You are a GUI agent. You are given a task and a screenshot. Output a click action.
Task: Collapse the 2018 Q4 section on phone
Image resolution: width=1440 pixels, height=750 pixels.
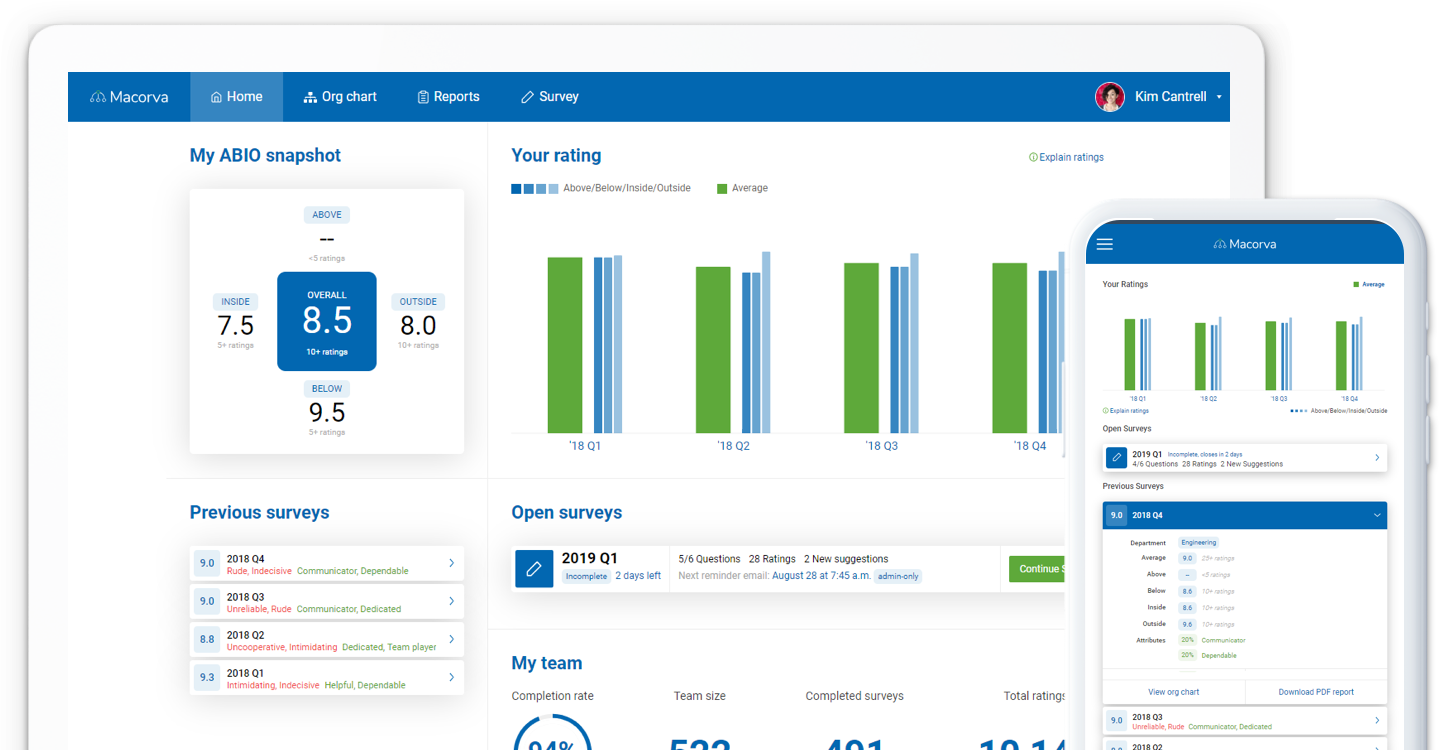tap(1377, 515)
